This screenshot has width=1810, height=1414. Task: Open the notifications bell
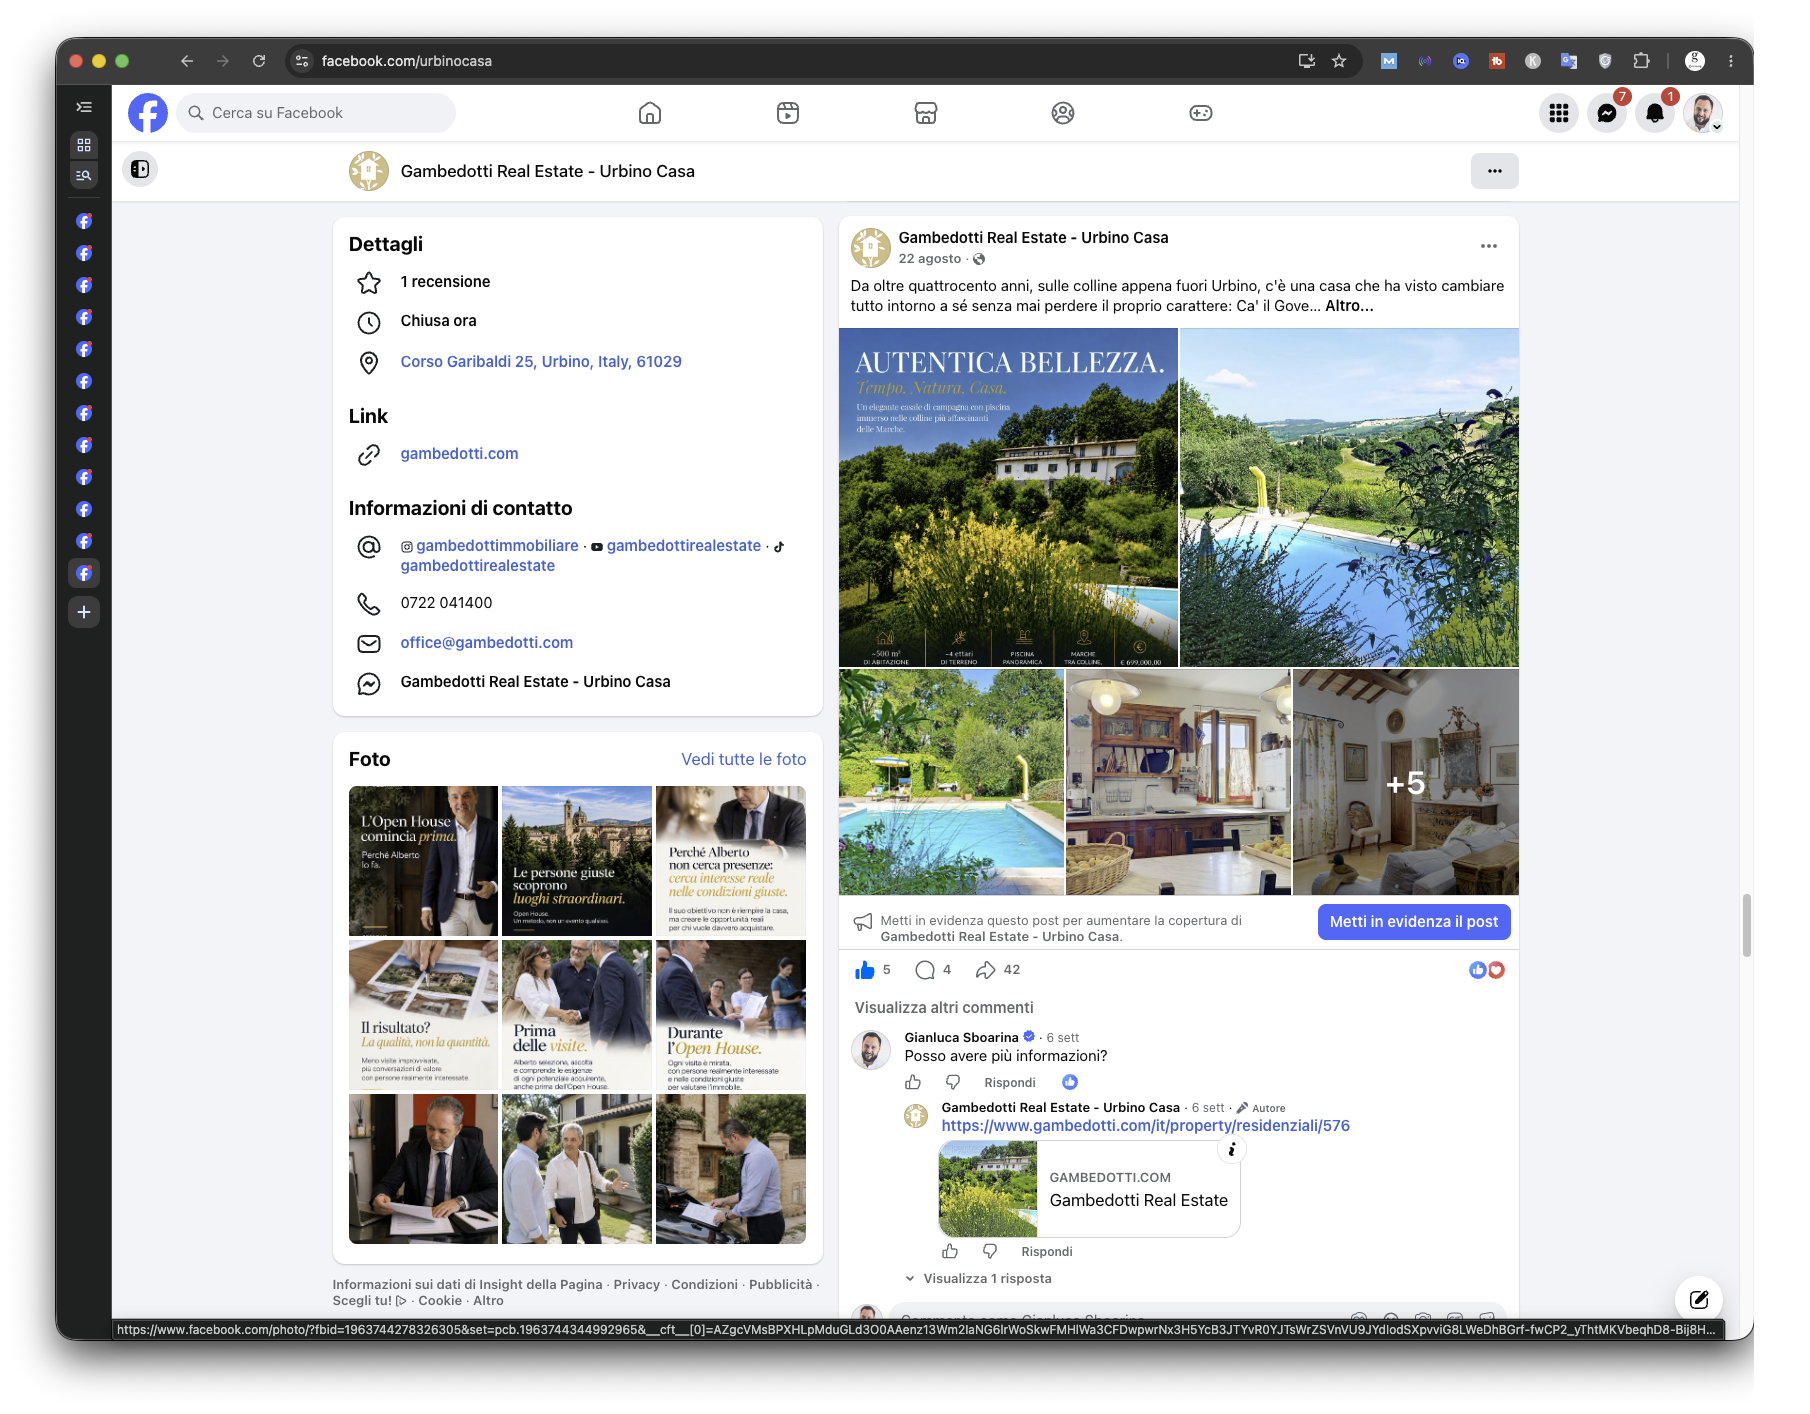click(1655, 113)
